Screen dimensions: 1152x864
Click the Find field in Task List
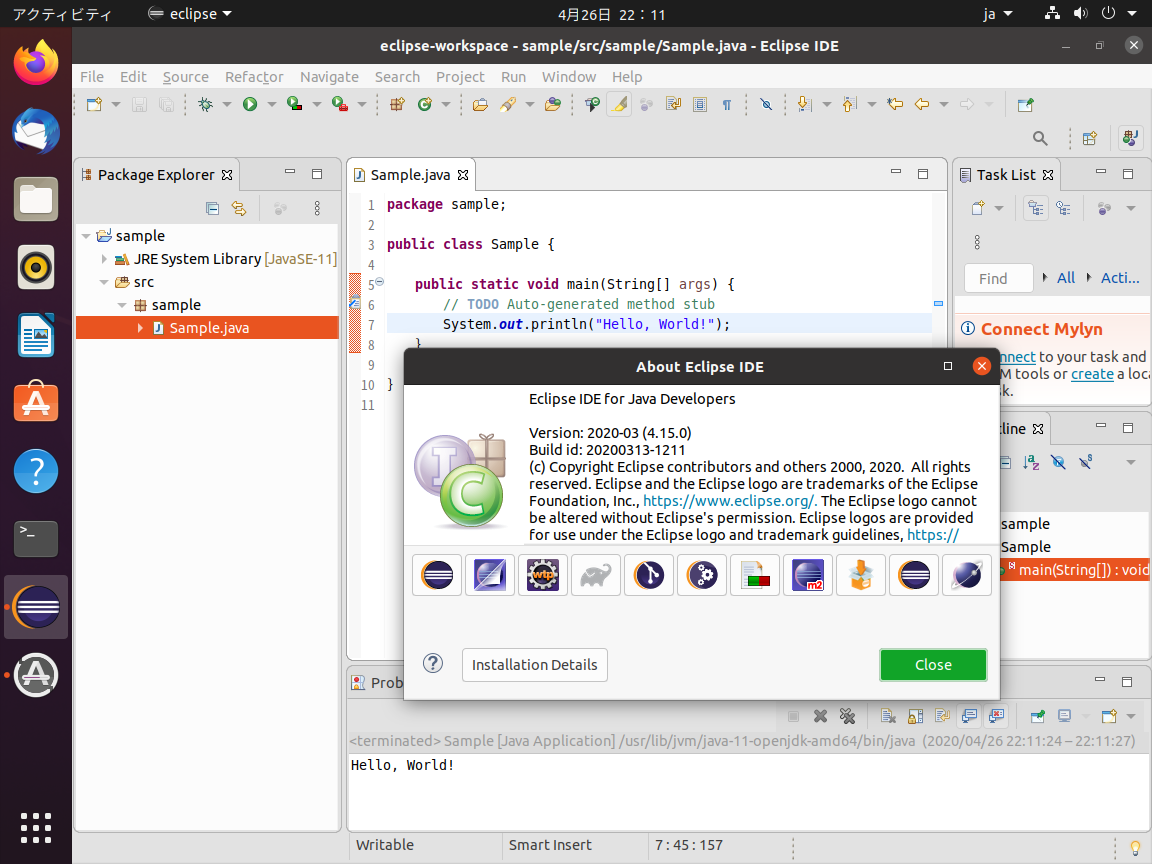click(x=998, y=278)
